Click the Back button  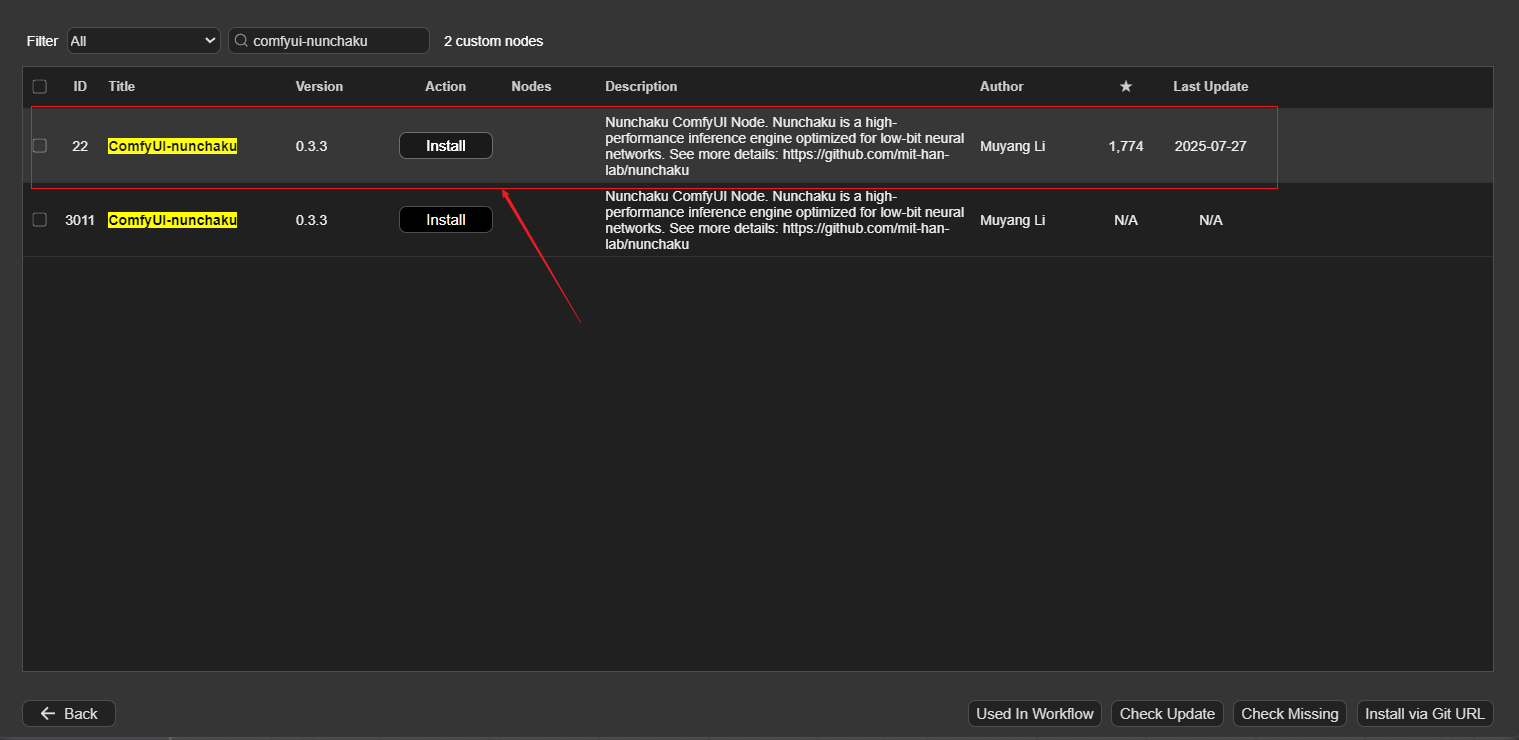[x=68, y=713]
